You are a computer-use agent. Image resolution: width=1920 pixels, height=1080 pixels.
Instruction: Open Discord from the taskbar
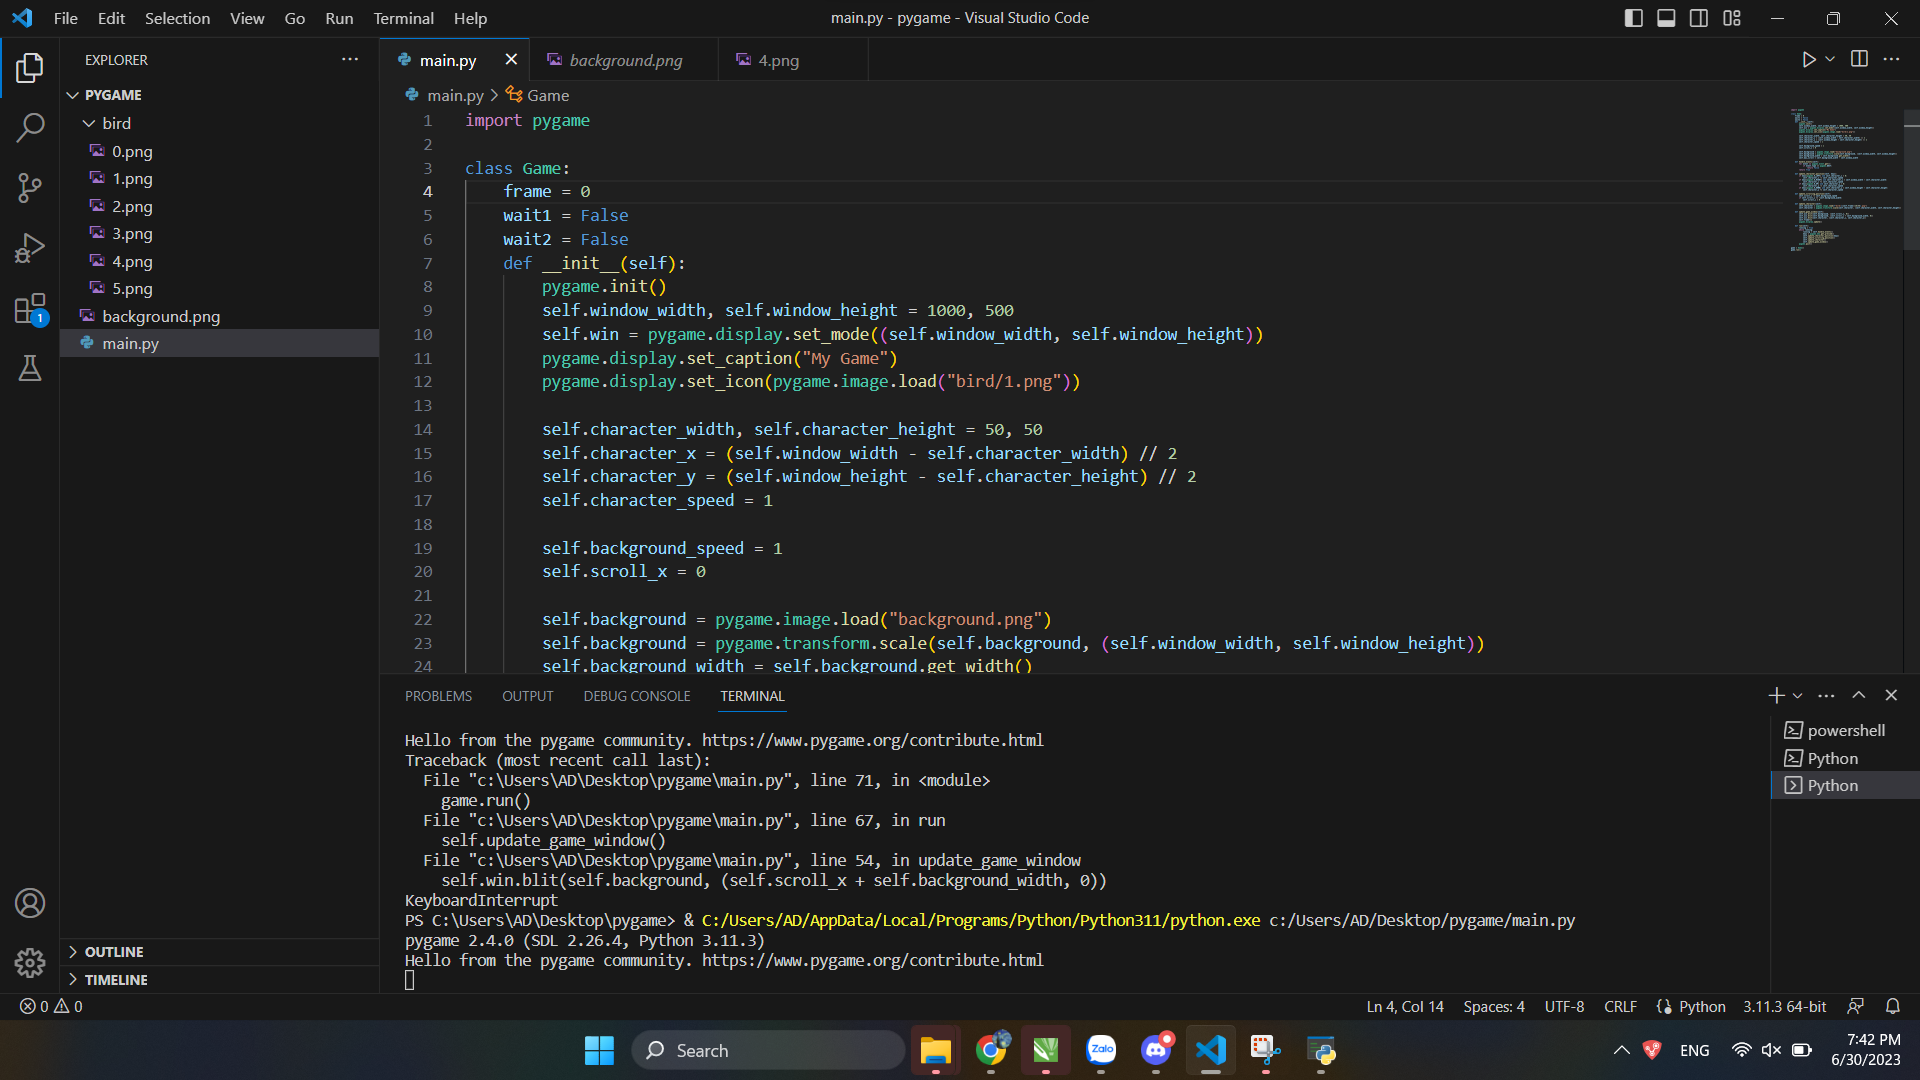pos(1156,1050)
